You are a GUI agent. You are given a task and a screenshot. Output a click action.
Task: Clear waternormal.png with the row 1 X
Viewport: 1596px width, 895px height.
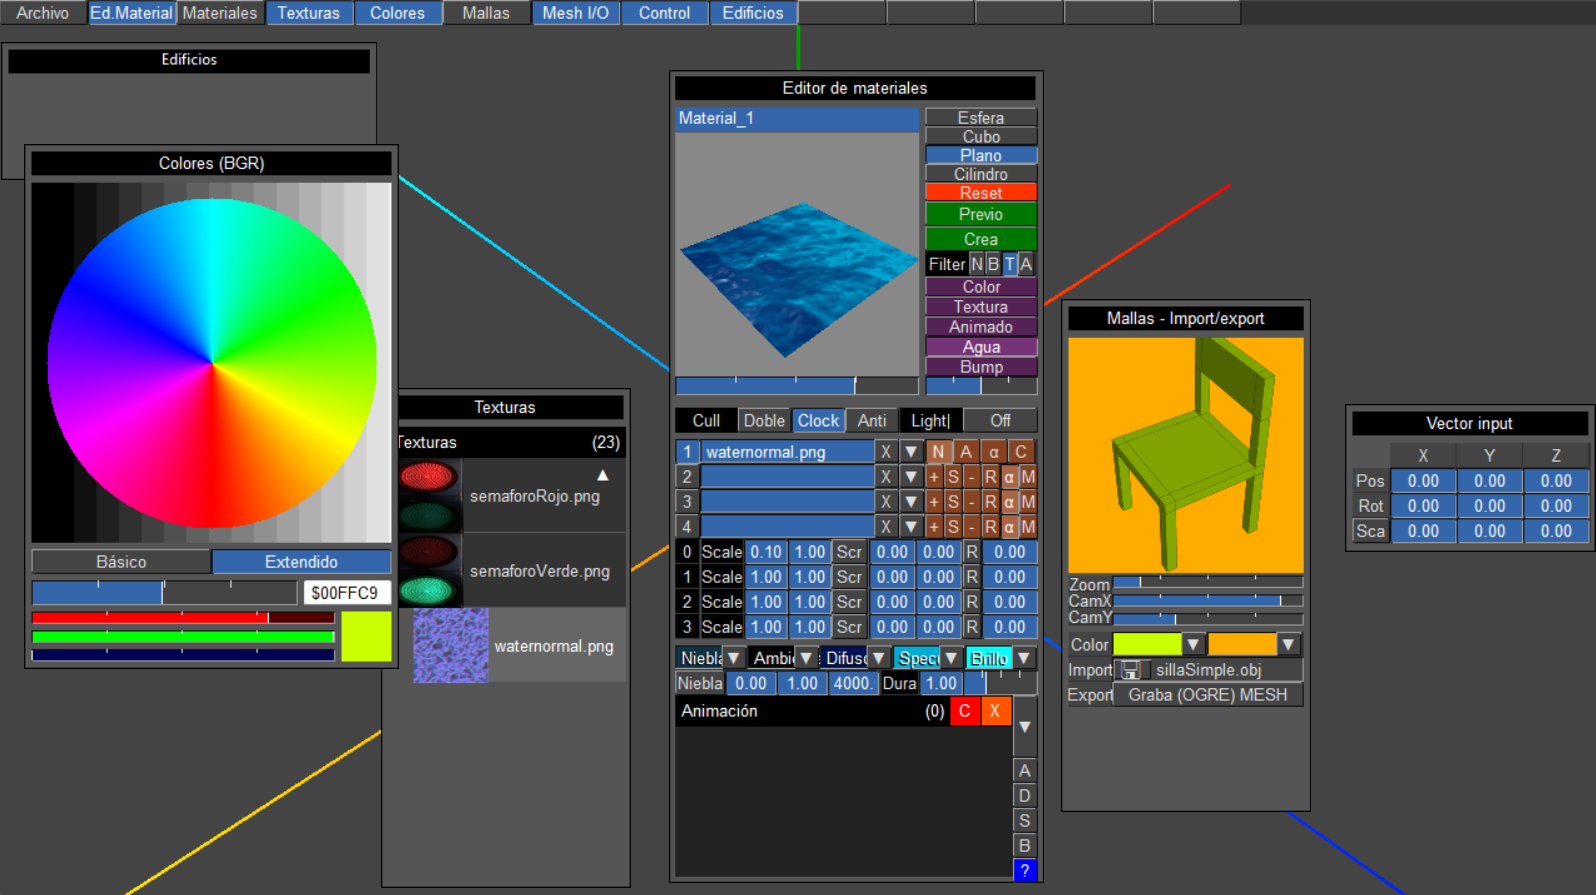pyautogui.click(x=885, y=452)
